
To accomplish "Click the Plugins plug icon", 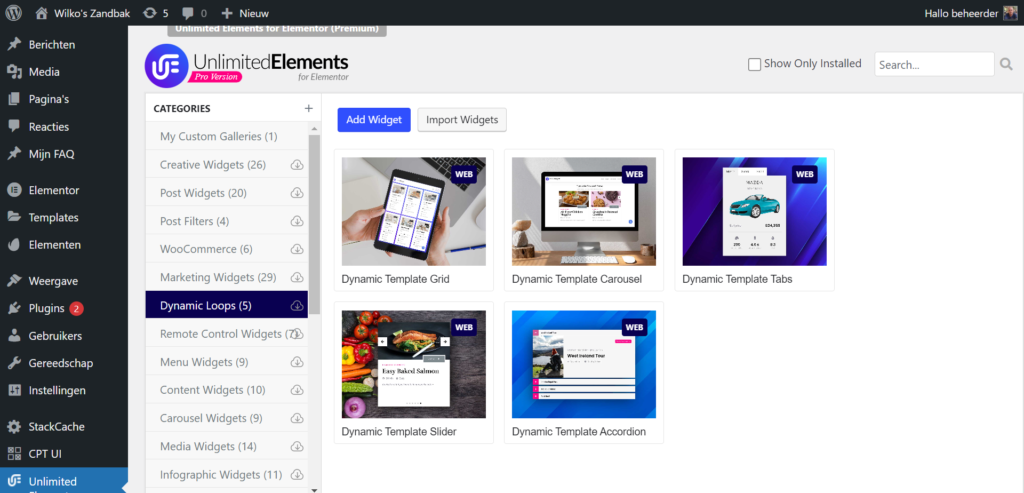I will pos(14,308).
